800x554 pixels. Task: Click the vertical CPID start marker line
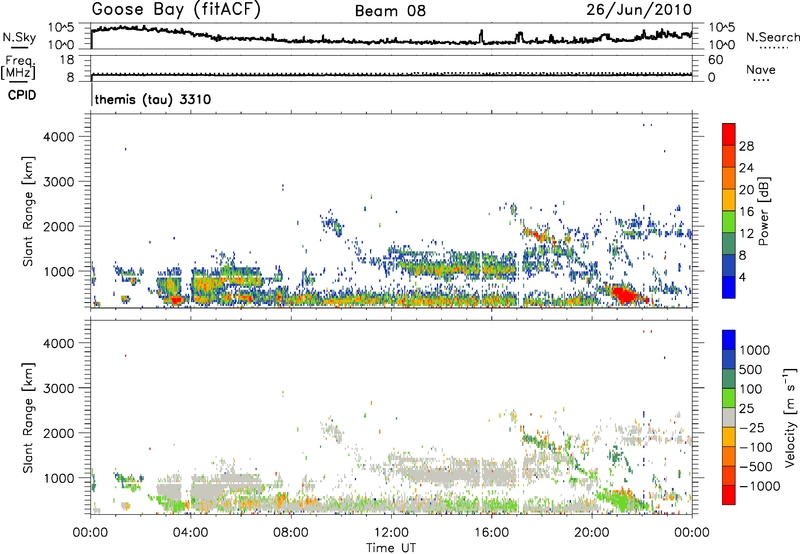(x=92, y=94)
